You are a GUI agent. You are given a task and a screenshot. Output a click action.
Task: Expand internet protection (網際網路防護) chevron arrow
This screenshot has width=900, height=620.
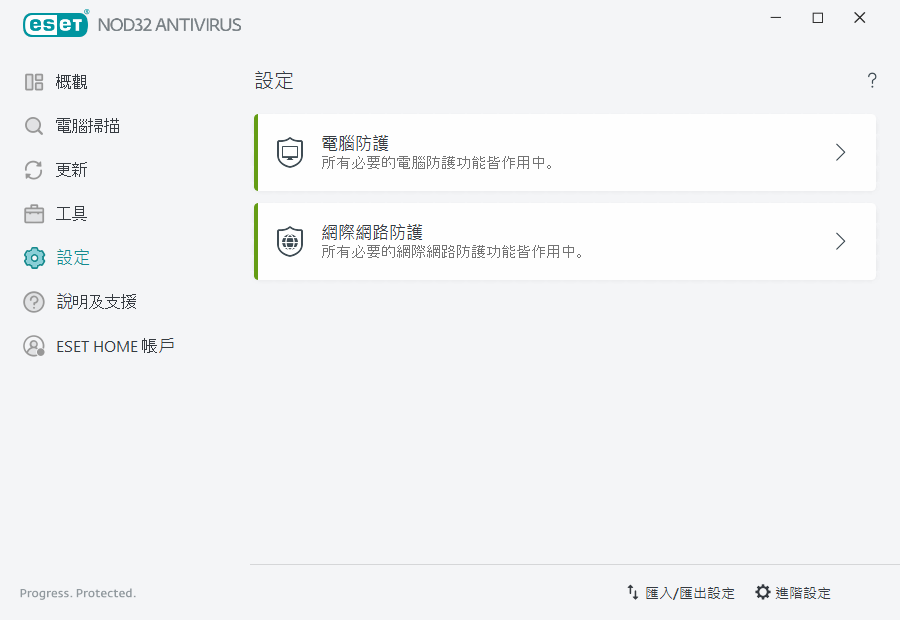[x=841, y=241]
